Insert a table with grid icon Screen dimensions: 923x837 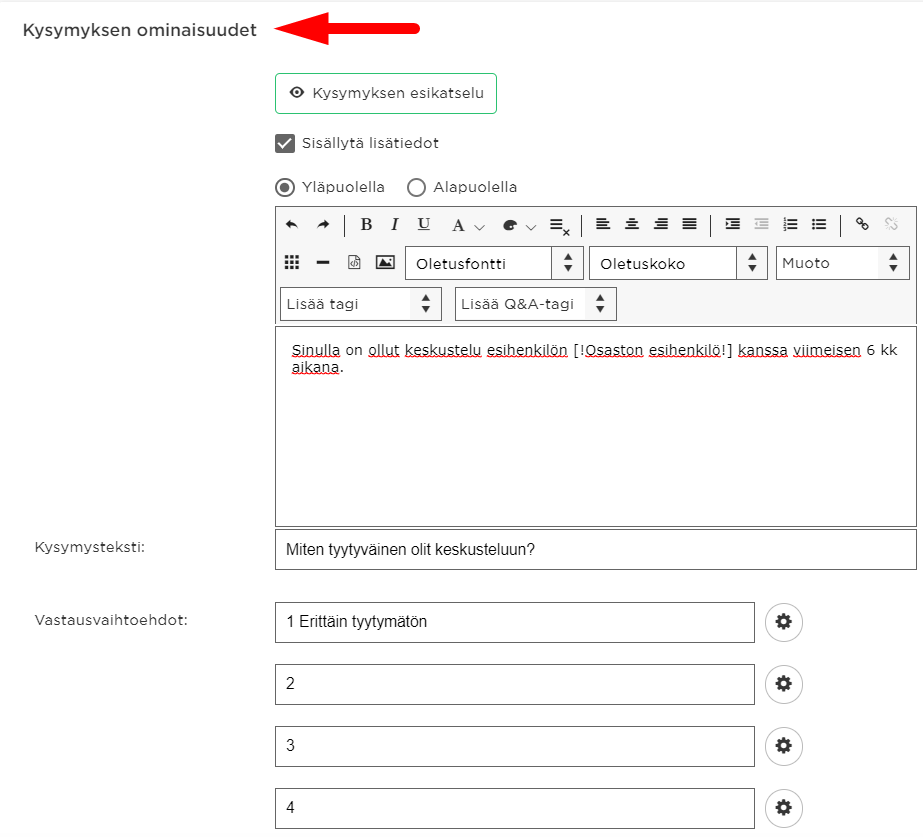pyautogui.click(x=292, y=263)
